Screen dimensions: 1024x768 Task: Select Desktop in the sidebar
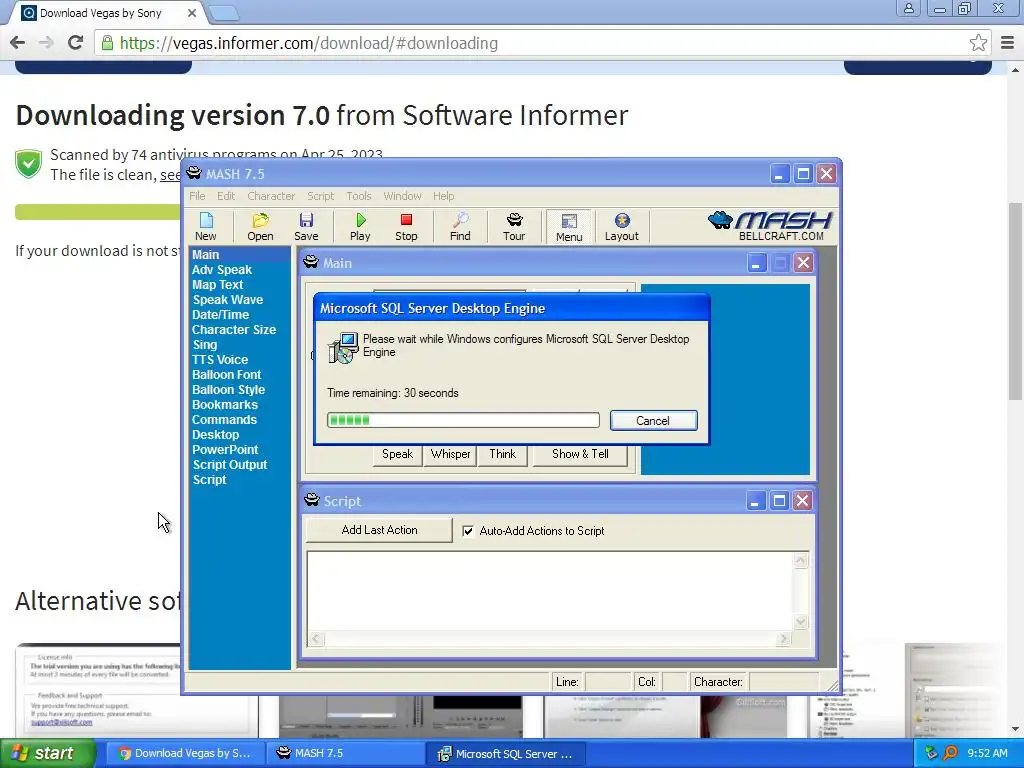[x=216, y=435]
